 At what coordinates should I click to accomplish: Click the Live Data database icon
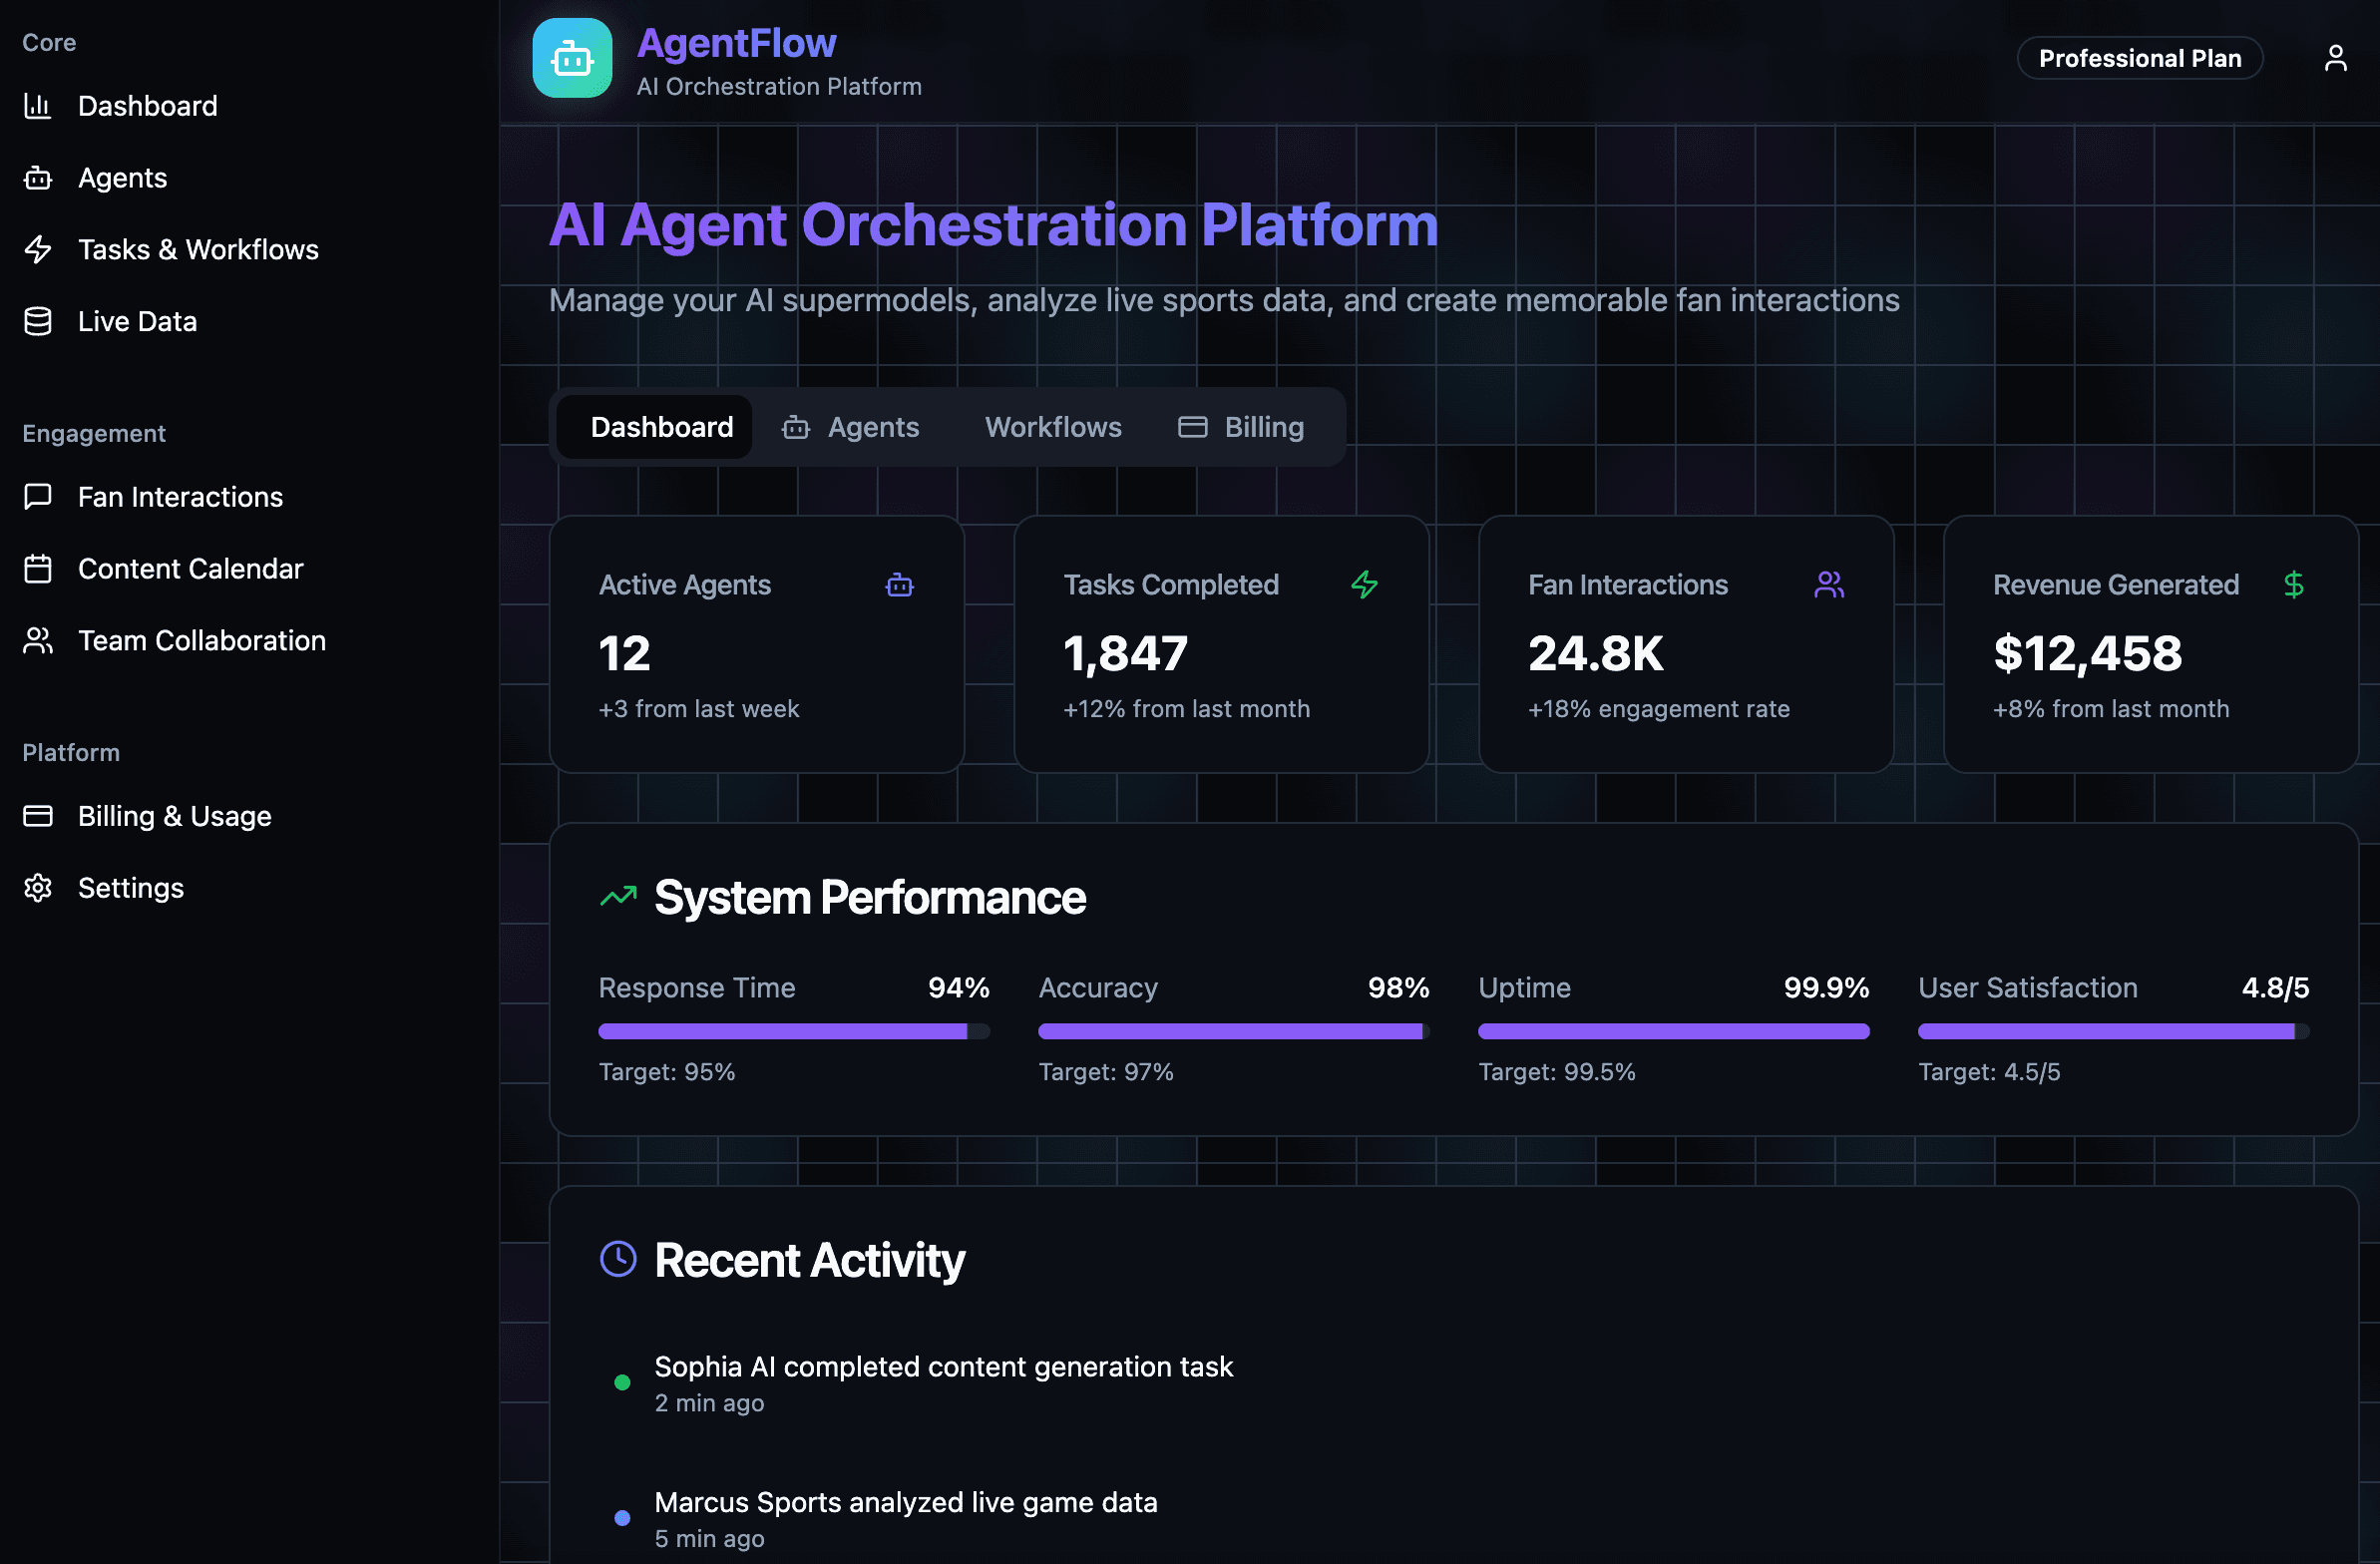click(38, 321)
